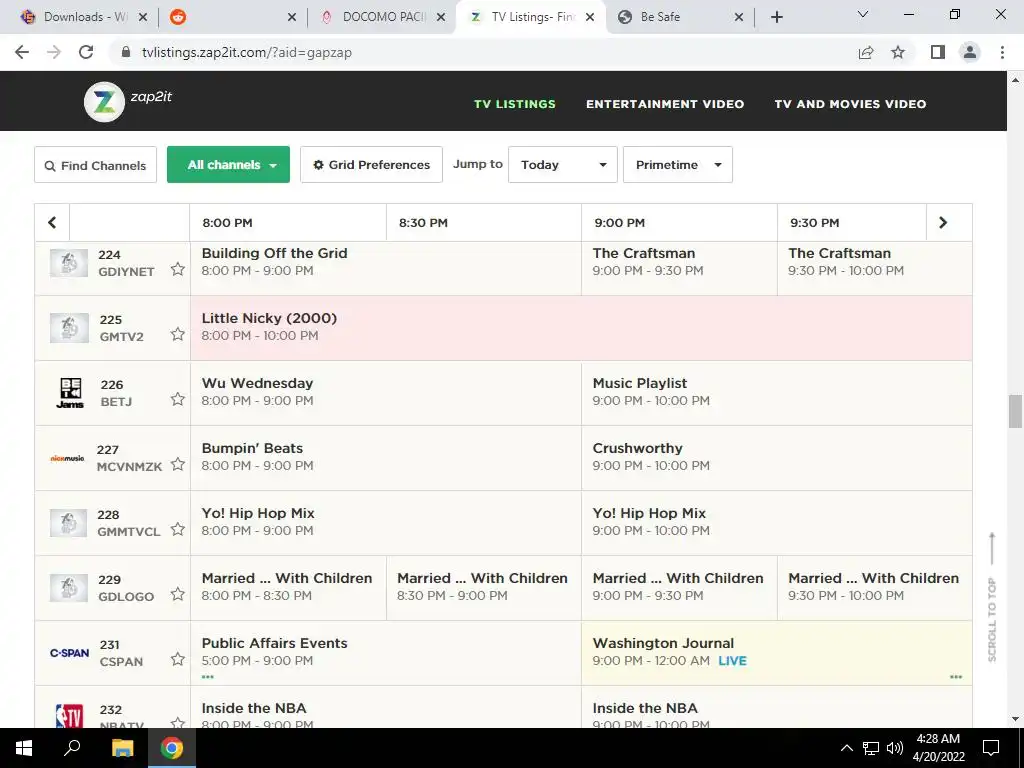The height and width of the screenshot is (768, 1024).
Task: Open the Find Channels search
Action: click(x=95, y=165)
